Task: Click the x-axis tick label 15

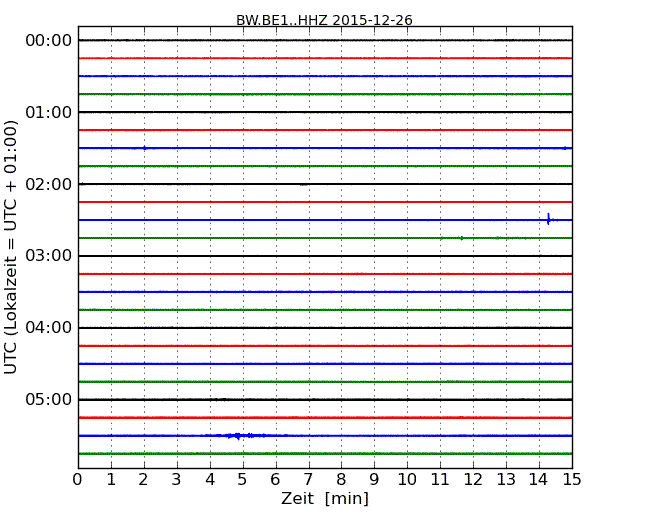Action: pyautogui.click(x=572, y=480)
